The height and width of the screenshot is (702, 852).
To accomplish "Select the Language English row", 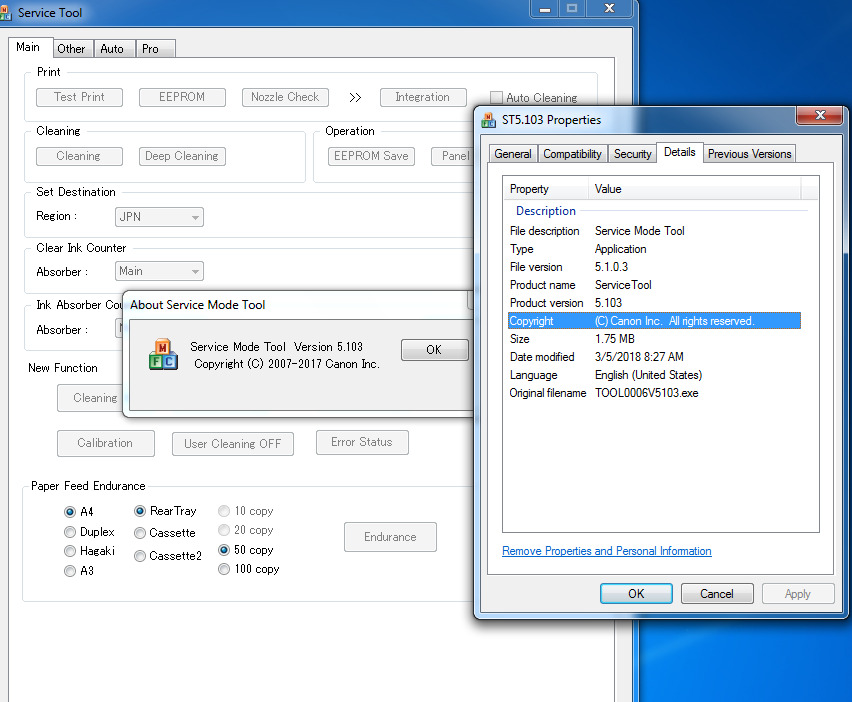I will coord(654,375).
